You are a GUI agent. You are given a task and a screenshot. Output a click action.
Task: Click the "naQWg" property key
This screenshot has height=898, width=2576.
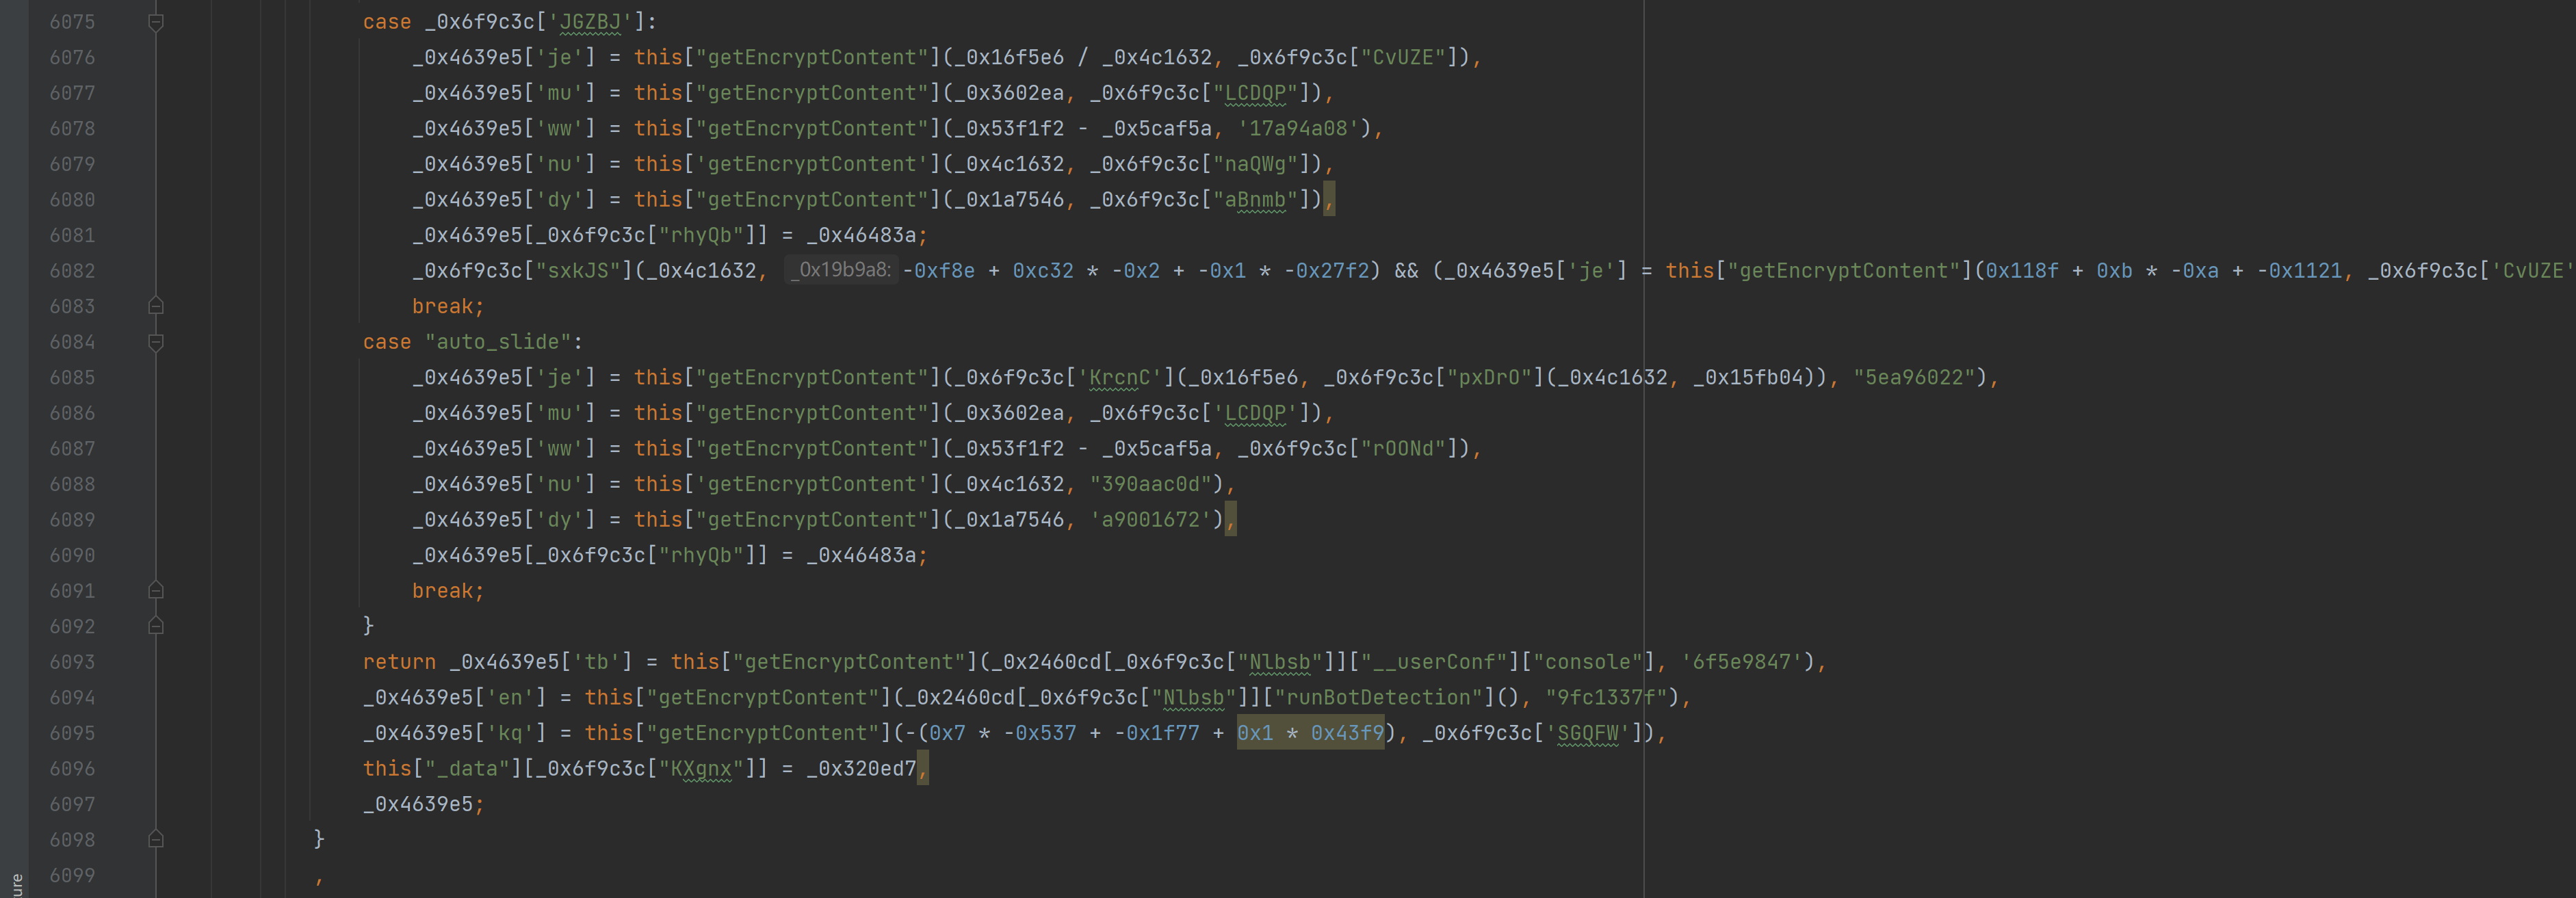coord(1255,164)
